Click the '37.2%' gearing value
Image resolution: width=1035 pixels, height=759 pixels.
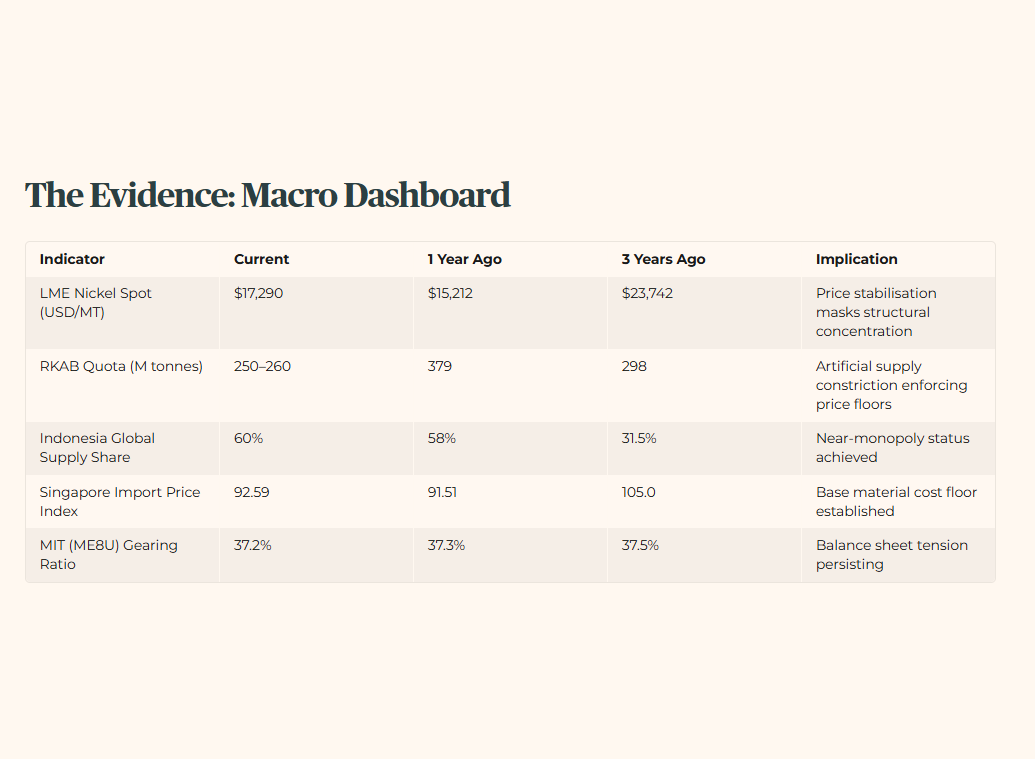coord(252,545)
